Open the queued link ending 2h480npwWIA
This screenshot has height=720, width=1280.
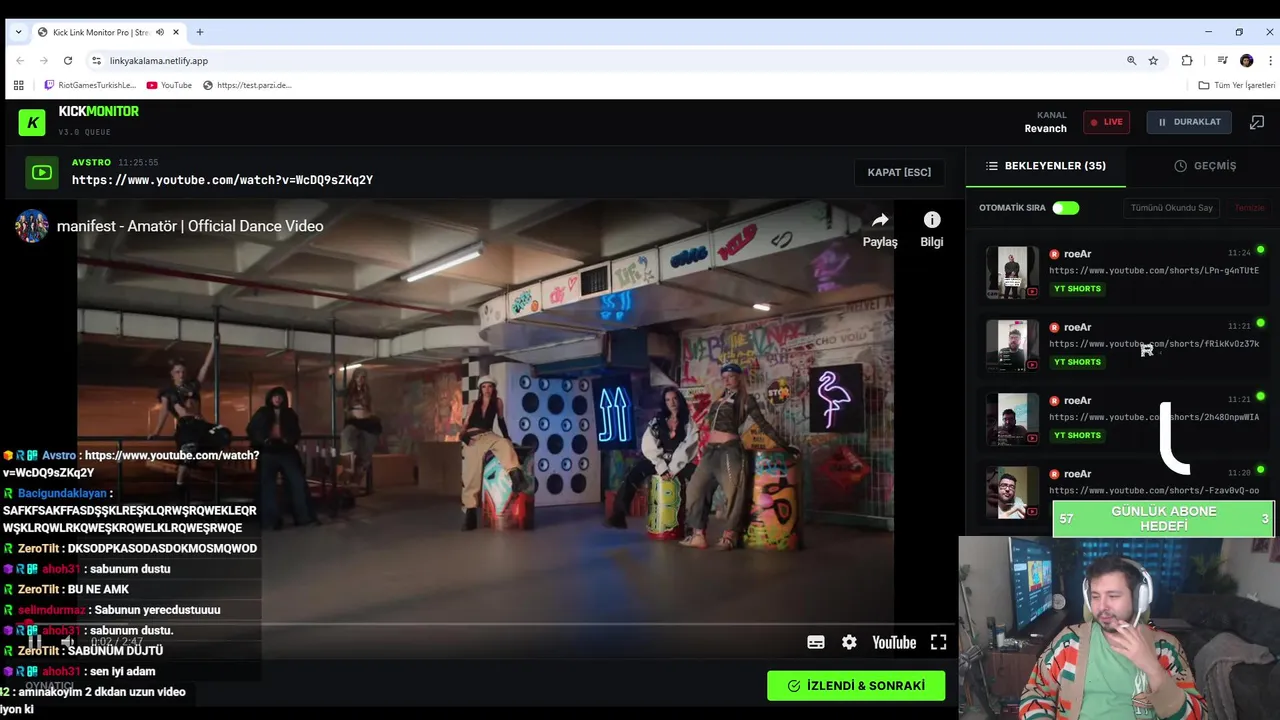tap(1154, 417)
